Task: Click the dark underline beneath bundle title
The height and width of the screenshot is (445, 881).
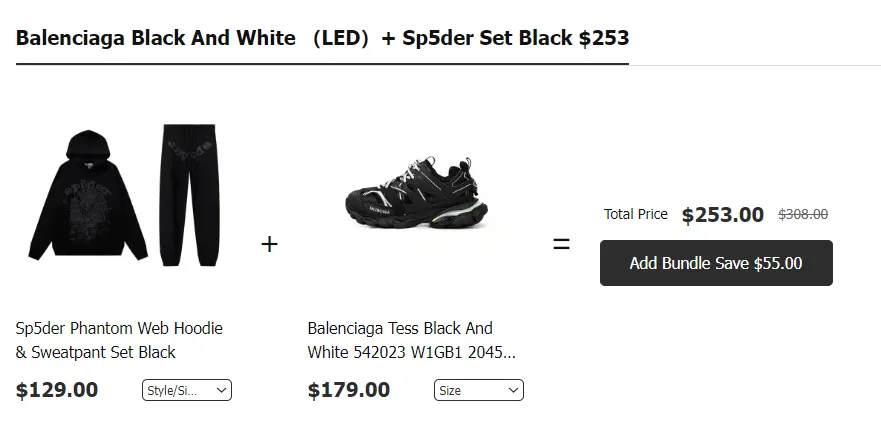Action: (x=322, y=64)
